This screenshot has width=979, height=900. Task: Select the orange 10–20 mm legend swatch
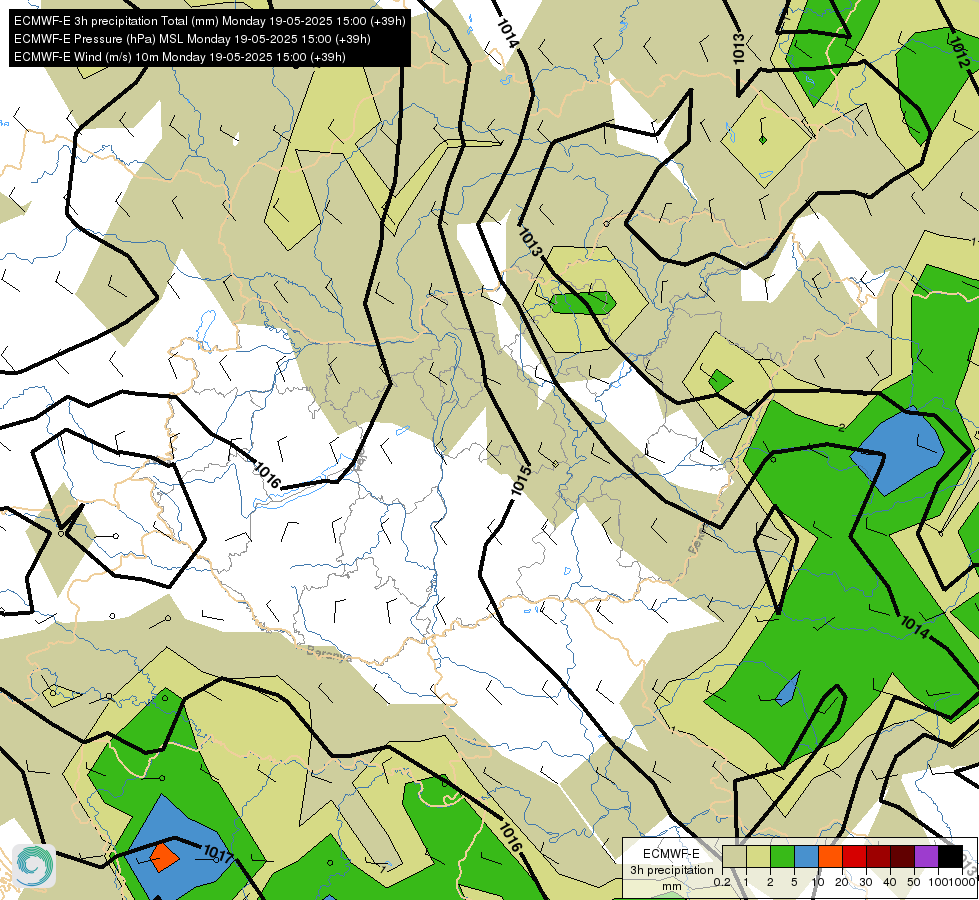coord(830,856)
